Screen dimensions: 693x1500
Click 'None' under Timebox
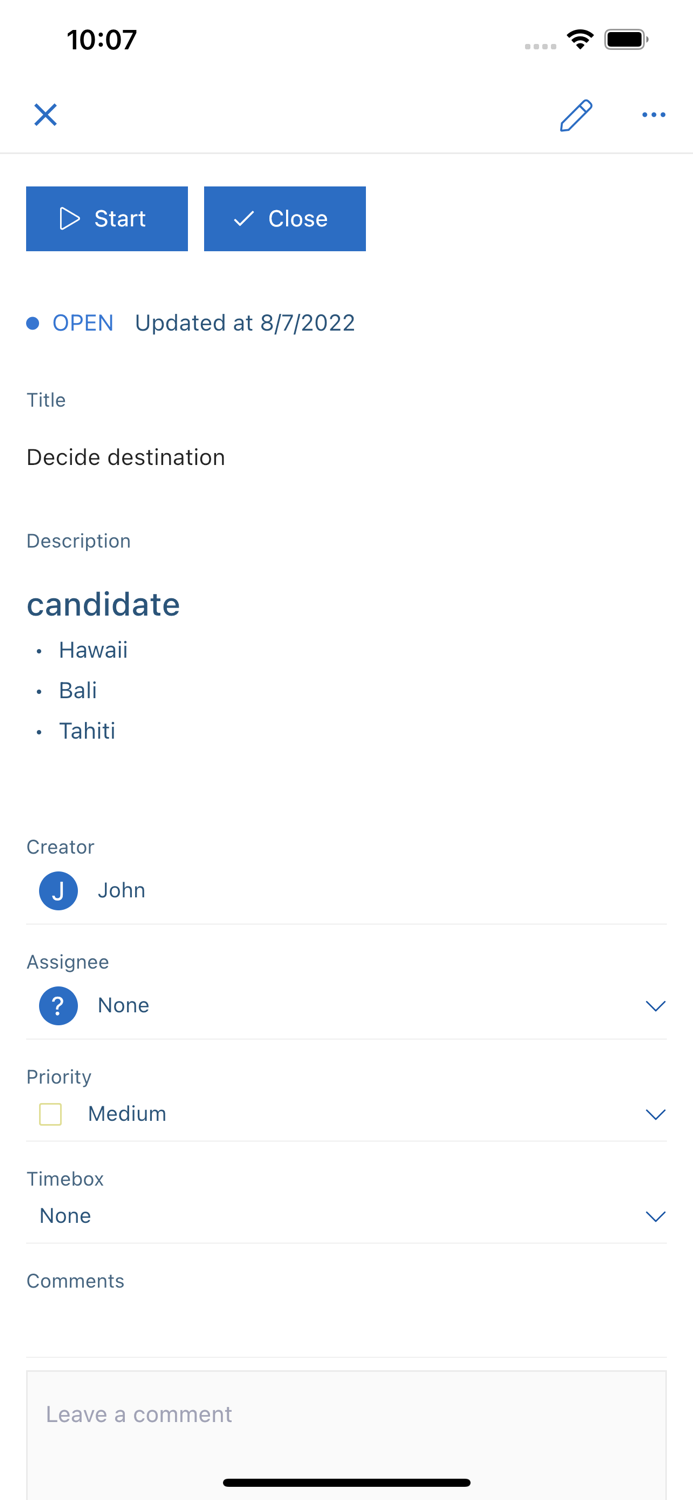coord(64,1216)
